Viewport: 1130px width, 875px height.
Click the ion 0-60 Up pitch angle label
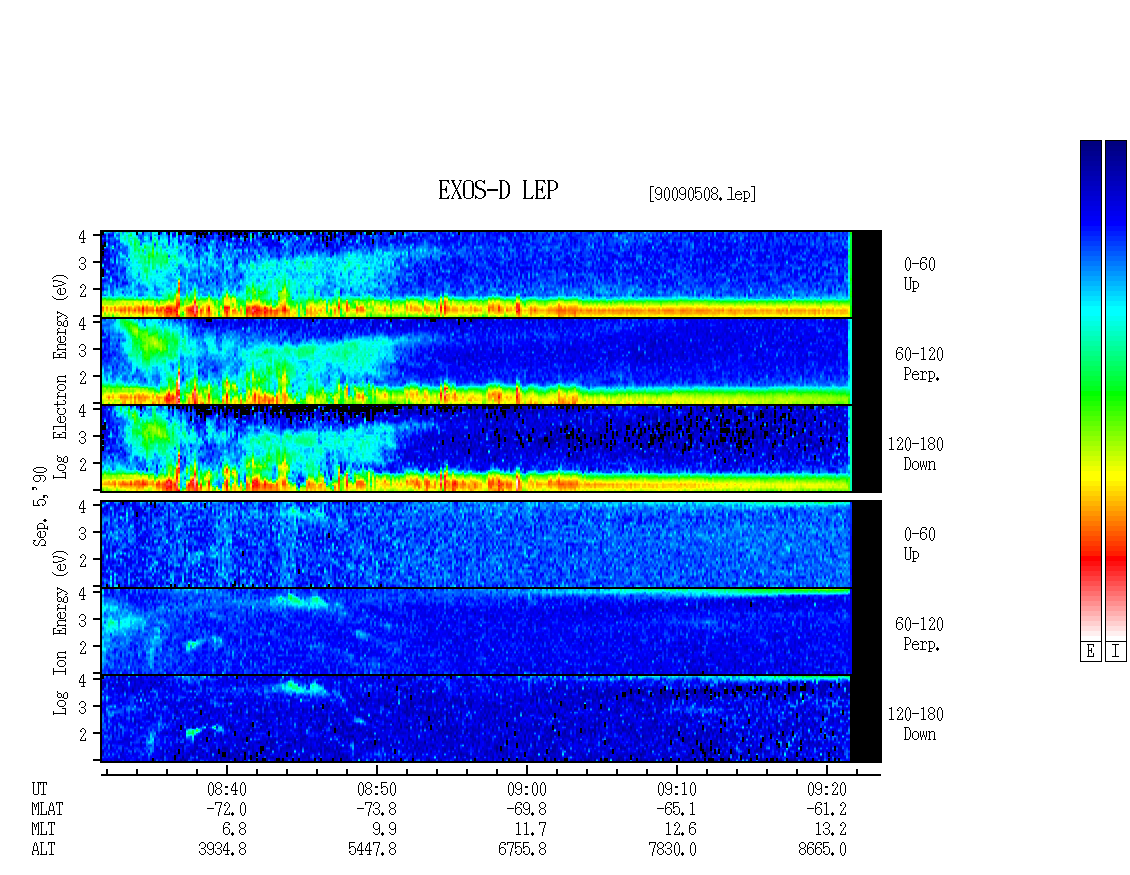tap(920, 545)
